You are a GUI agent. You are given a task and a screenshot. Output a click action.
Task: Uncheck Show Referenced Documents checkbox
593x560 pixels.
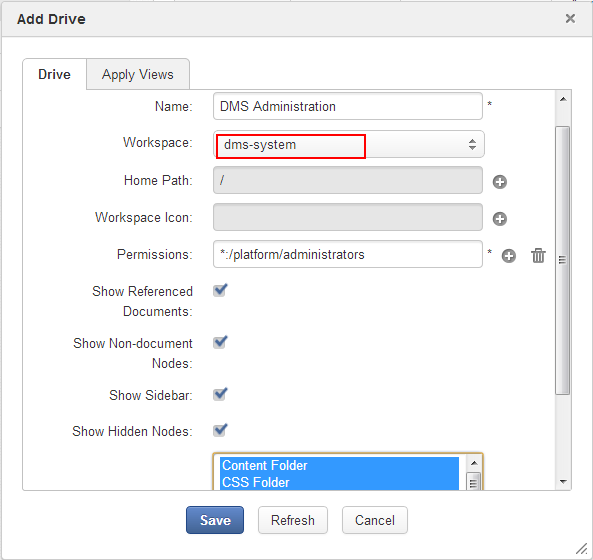point(220,290)
